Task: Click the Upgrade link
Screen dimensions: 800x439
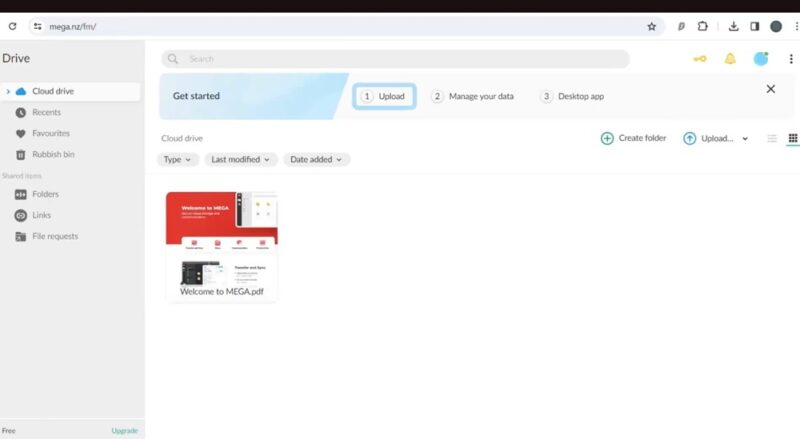Action: click(124, 431)
